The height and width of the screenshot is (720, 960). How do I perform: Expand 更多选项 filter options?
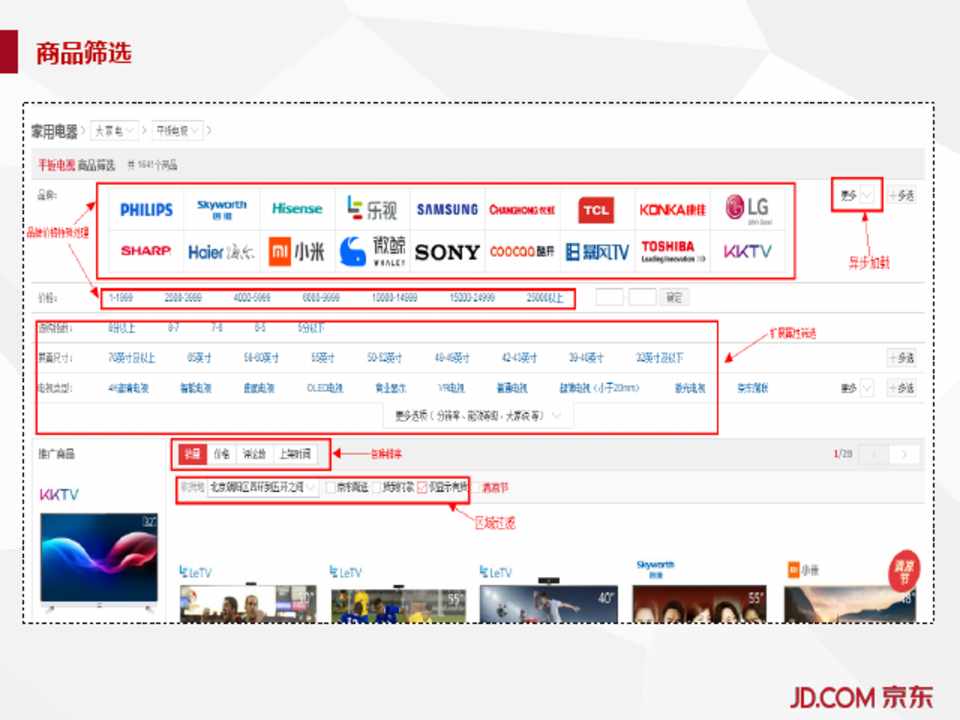click(478, 414)
